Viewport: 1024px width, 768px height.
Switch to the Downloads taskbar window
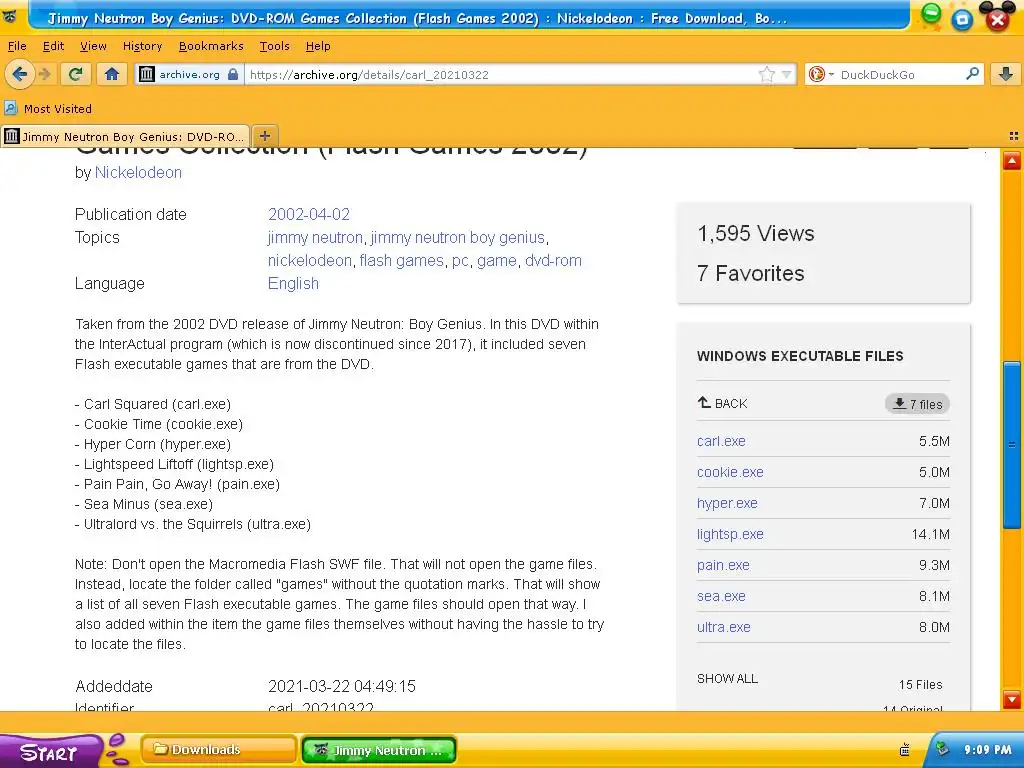tap(218, 750)
